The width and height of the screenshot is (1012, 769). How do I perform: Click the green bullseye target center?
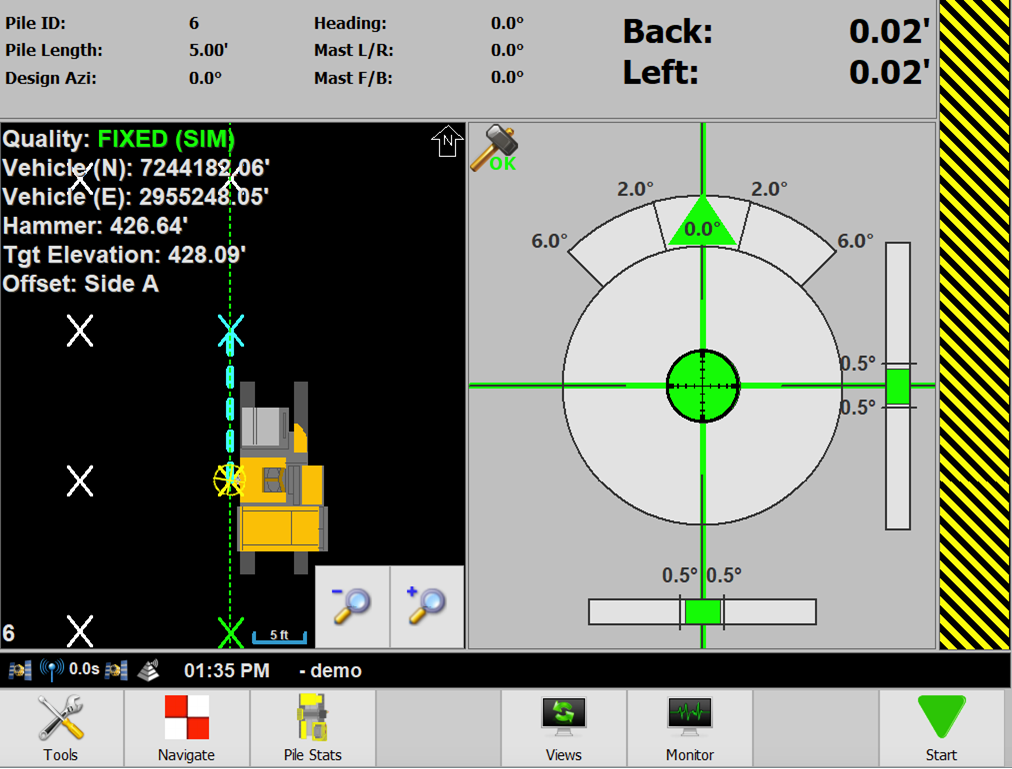(x=703, y=385)
